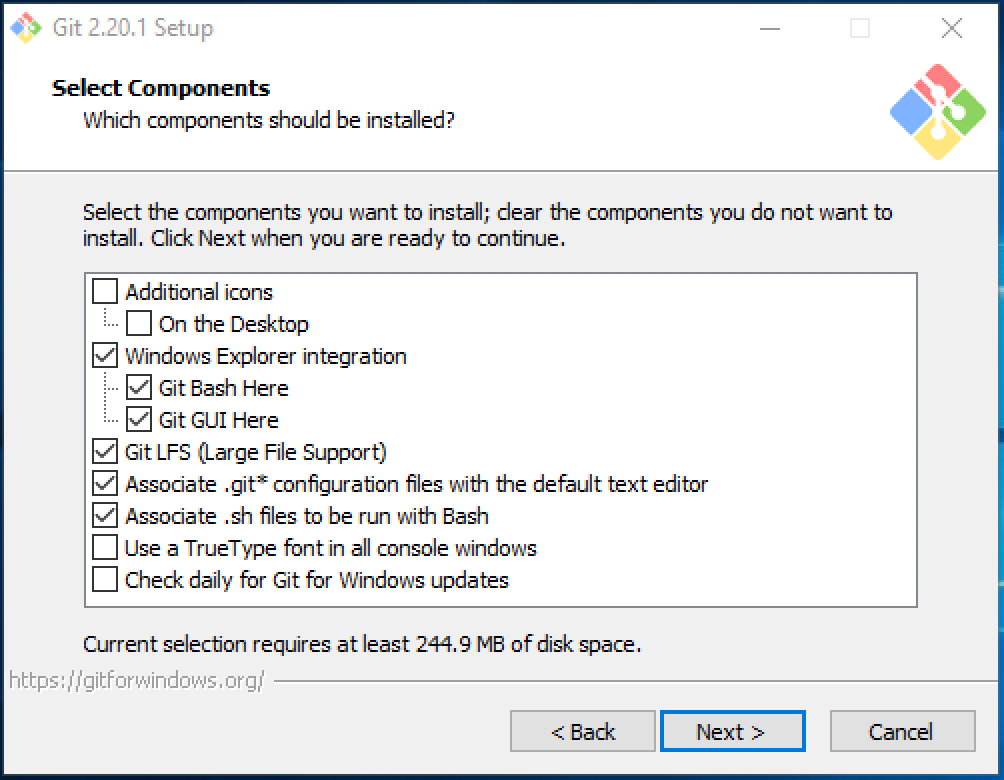Screen dimensions: 1004x780
Task: Disable associating .sh files with Bash
Action: coord(105,515)
